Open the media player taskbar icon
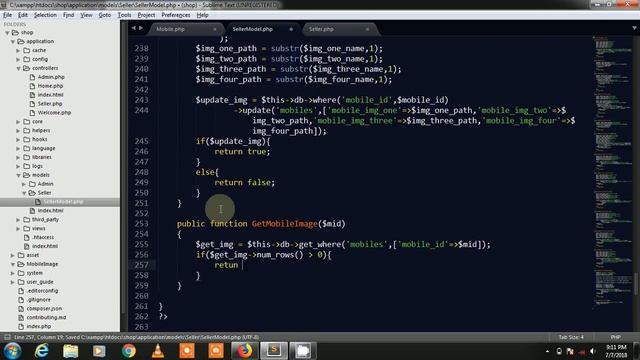 99,351
